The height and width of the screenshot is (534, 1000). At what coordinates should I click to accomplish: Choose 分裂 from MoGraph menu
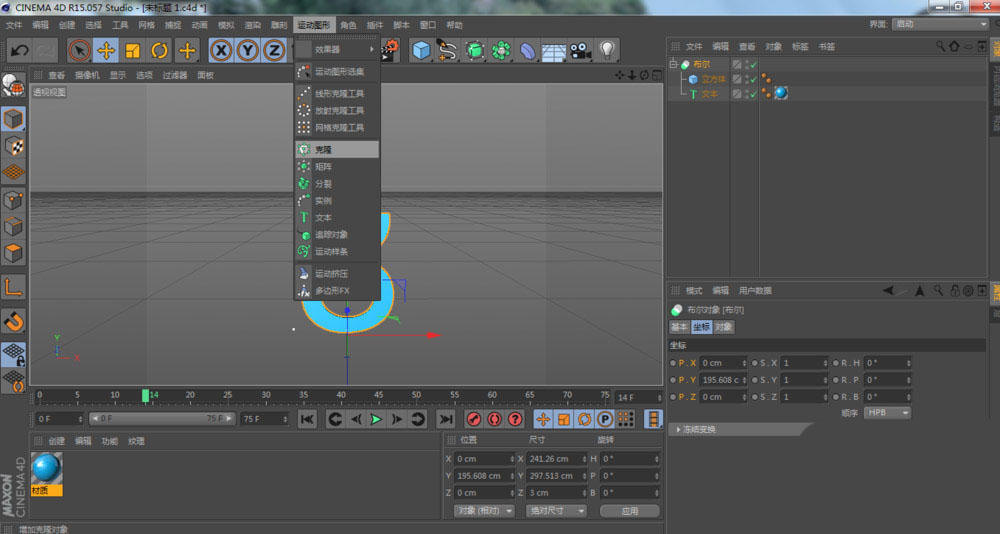pyautogui.click(x=337, y=184)
